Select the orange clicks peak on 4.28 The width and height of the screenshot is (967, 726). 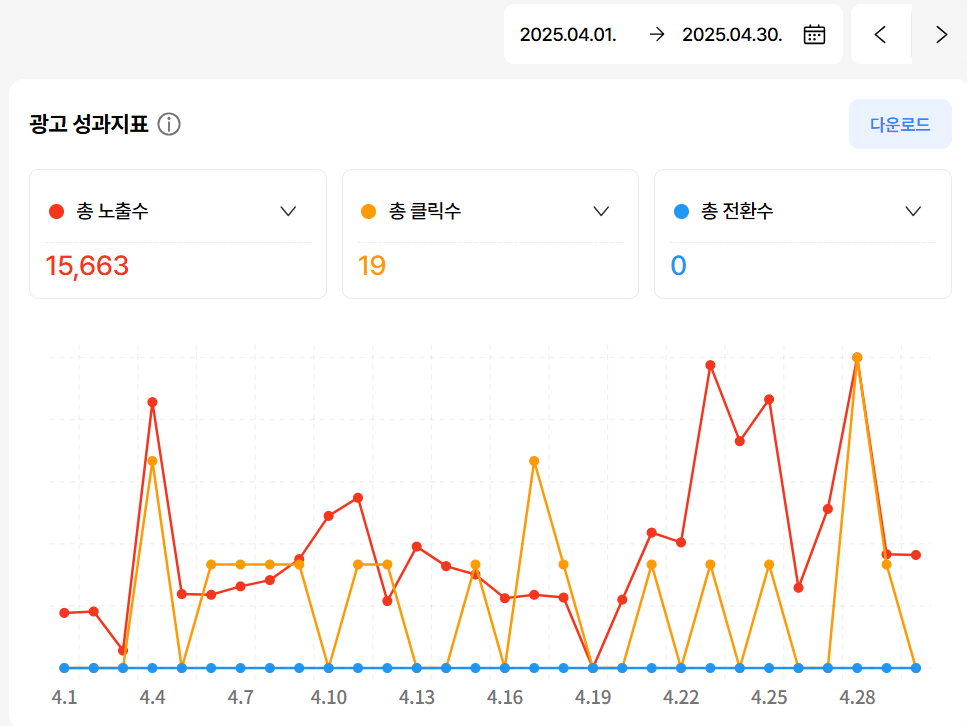coord(857,358)
